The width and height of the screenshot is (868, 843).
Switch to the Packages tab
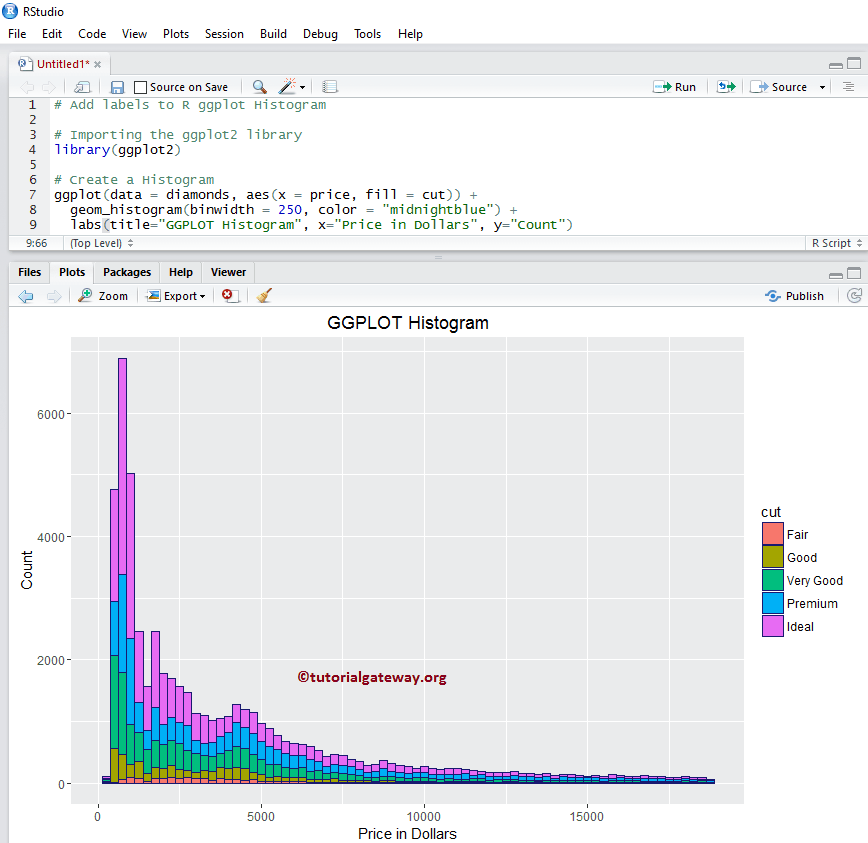click(126, 271)
